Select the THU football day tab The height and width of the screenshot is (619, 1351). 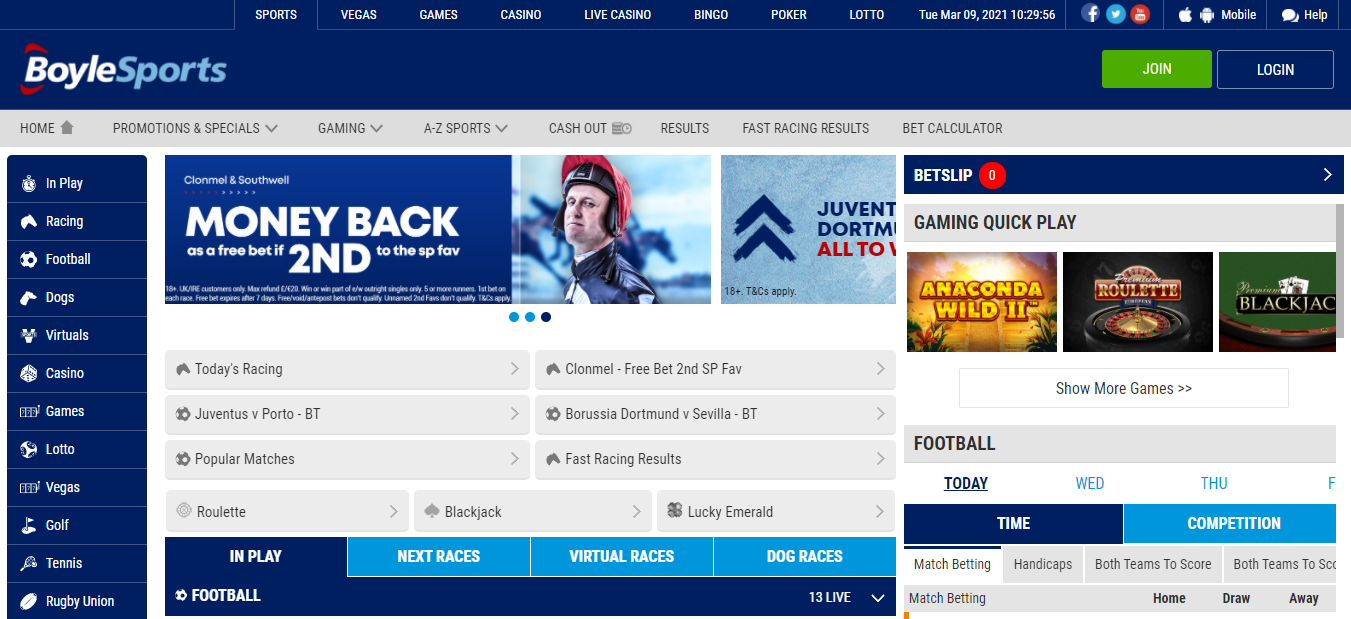point(1214,483)
